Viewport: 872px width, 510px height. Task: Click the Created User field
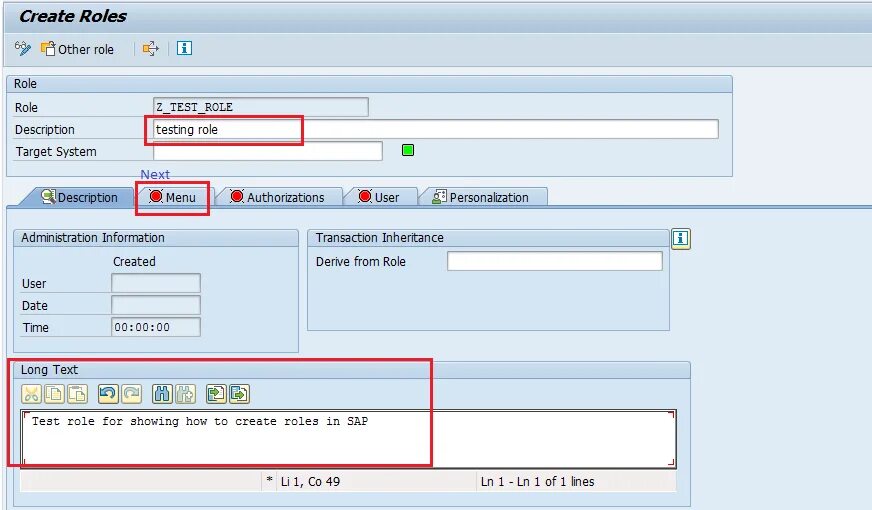pos(156,283)
